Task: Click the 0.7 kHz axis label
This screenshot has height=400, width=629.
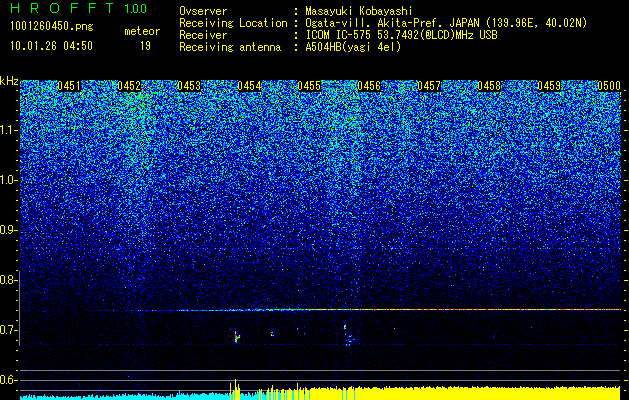Action: click(x=9, y=330)
